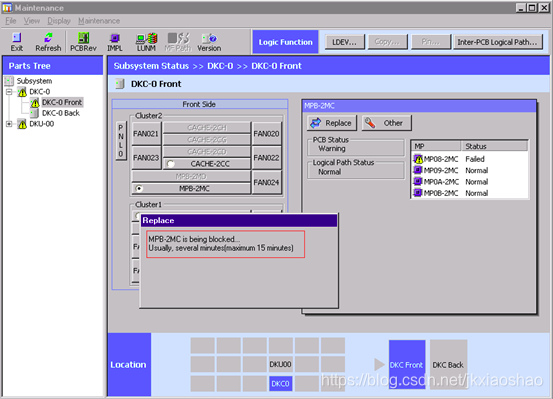553x399 pixels.
Task: Click the Other button in MPB-2MC panel
Action: click(x=387, y=123)
